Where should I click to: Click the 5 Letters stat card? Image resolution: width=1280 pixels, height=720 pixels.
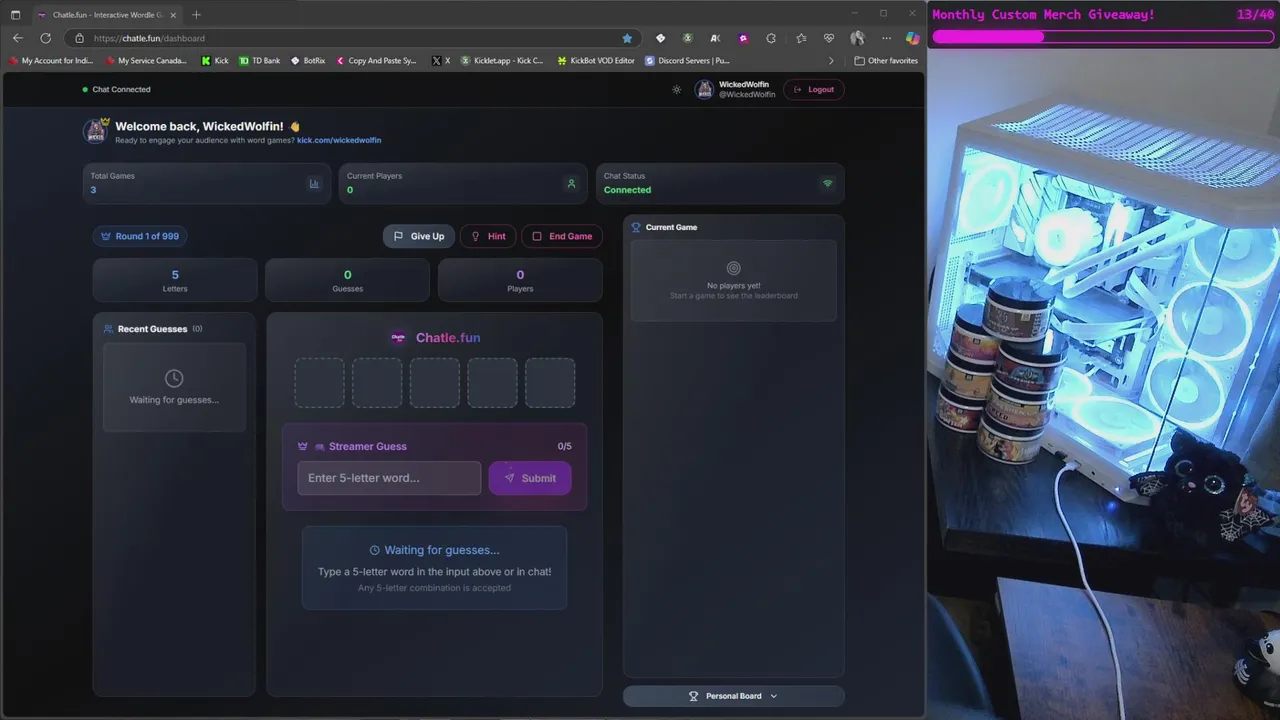pyautogui.click(x=175, y=280)
